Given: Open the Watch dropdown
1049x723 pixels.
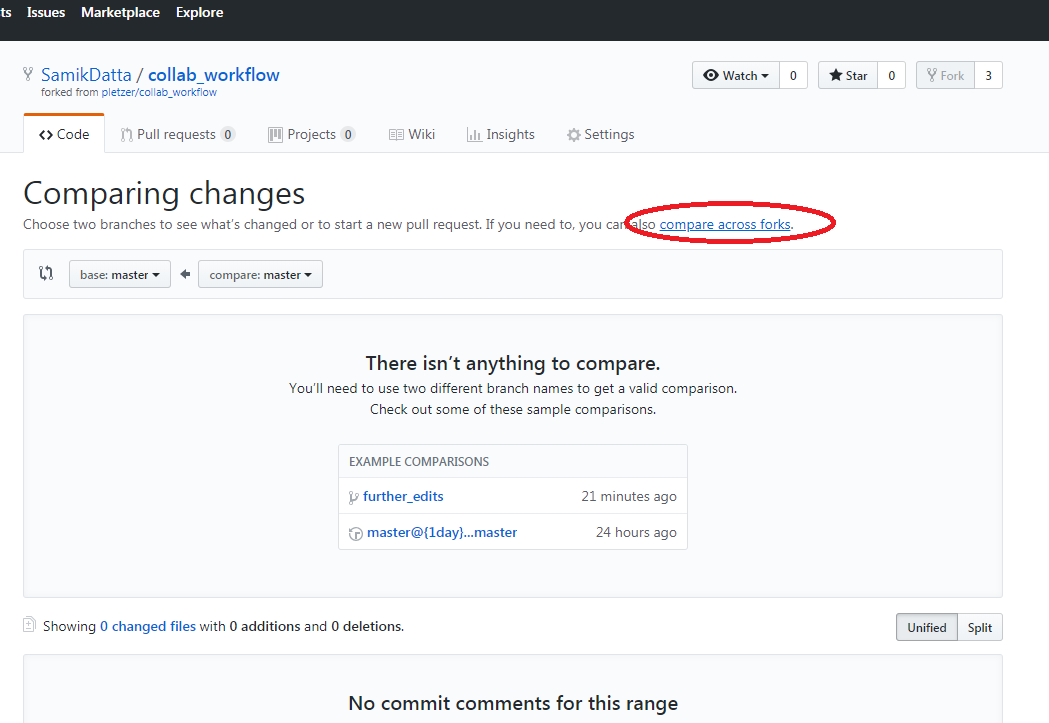Looking at the screenshot, I should [735, 76].
